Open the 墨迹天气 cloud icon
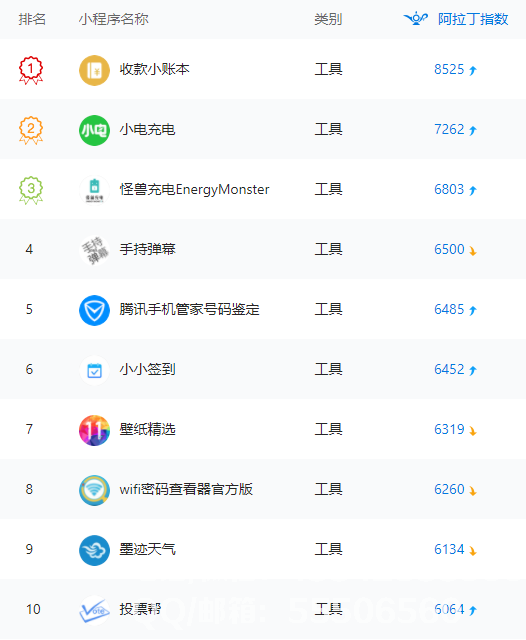 [x=94, y=550]
